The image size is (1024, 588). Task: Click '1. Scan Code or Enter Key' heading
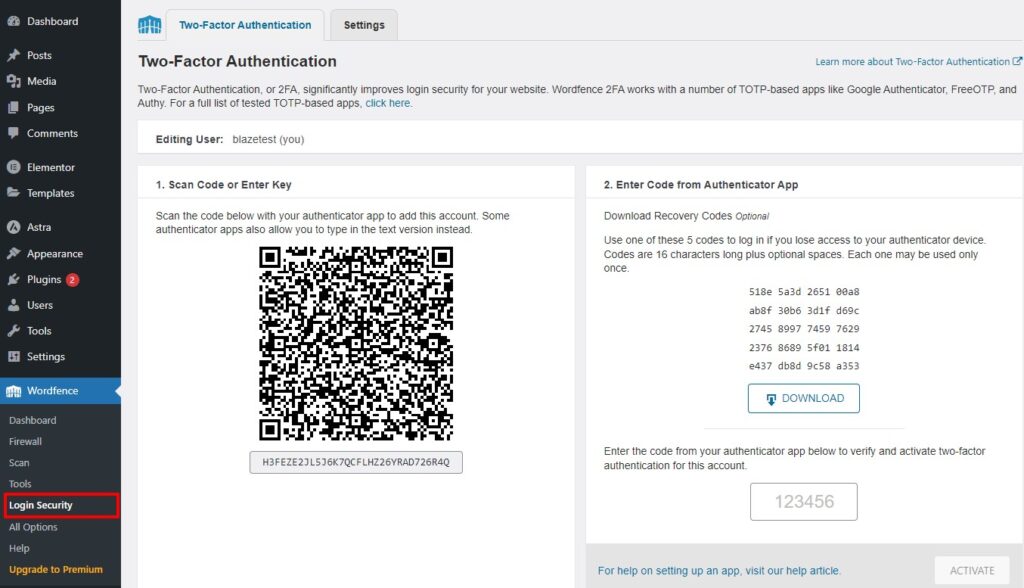click(223, 185)
